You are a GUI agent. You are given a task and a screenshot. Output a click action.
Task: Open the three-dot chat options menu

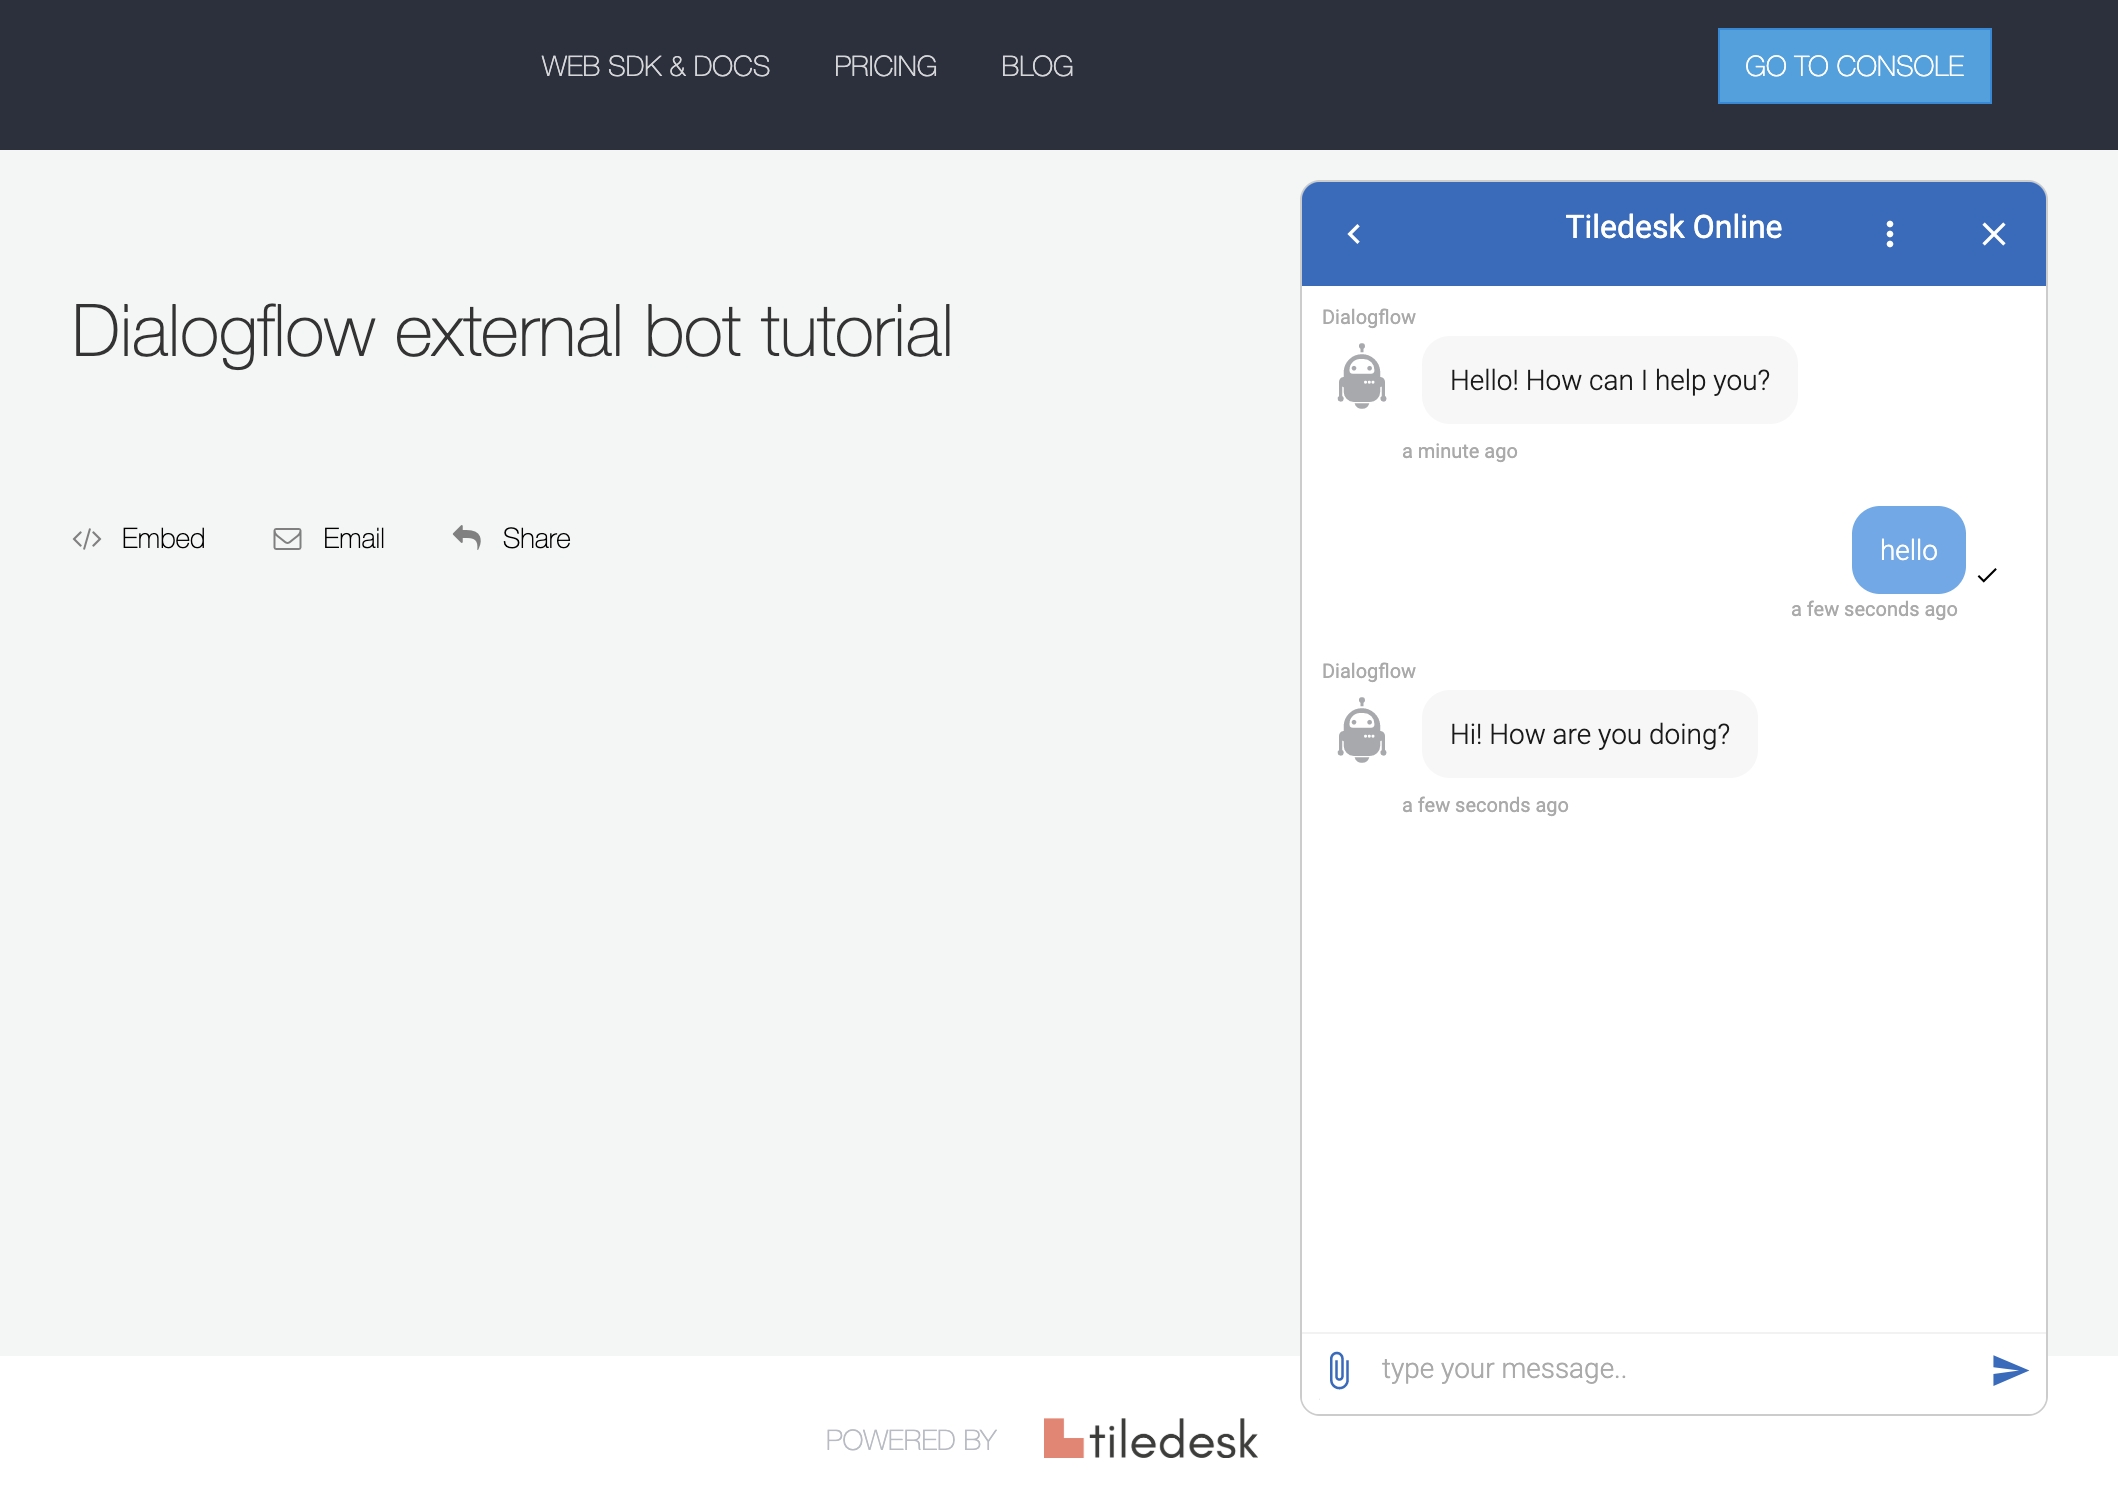1889,234
